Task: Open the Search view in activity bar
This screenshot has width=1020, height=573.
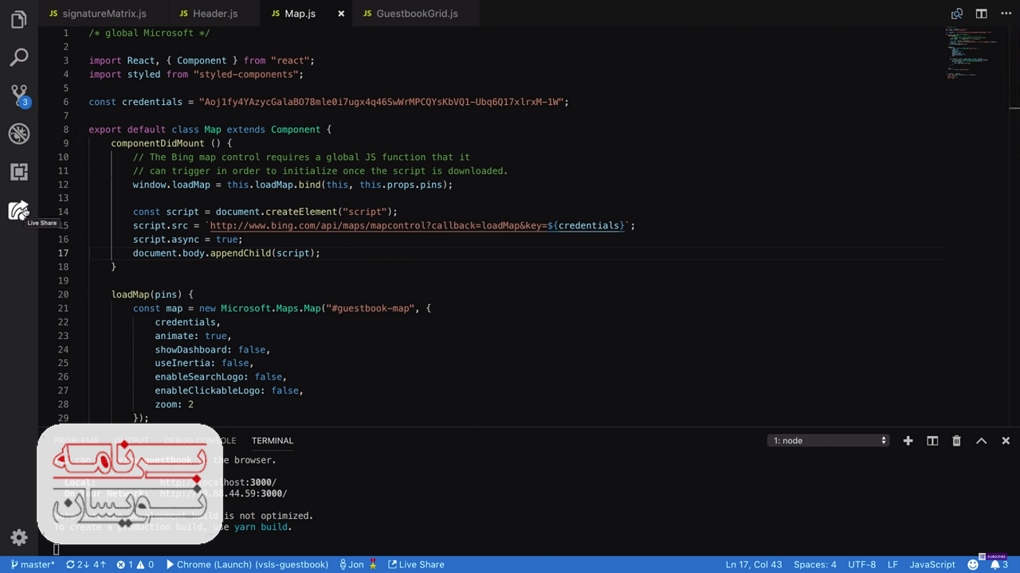Action: (x=18, y=58)
